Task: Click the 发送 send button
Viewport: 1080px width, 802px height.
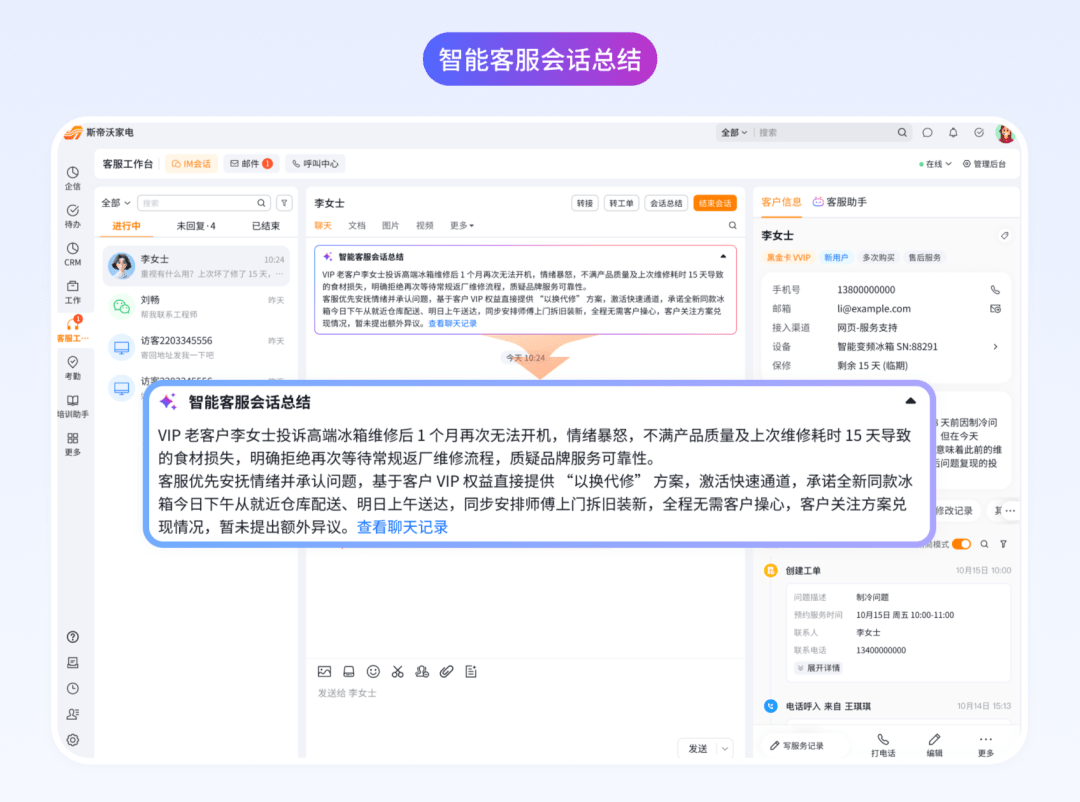Action: [697, 748]
